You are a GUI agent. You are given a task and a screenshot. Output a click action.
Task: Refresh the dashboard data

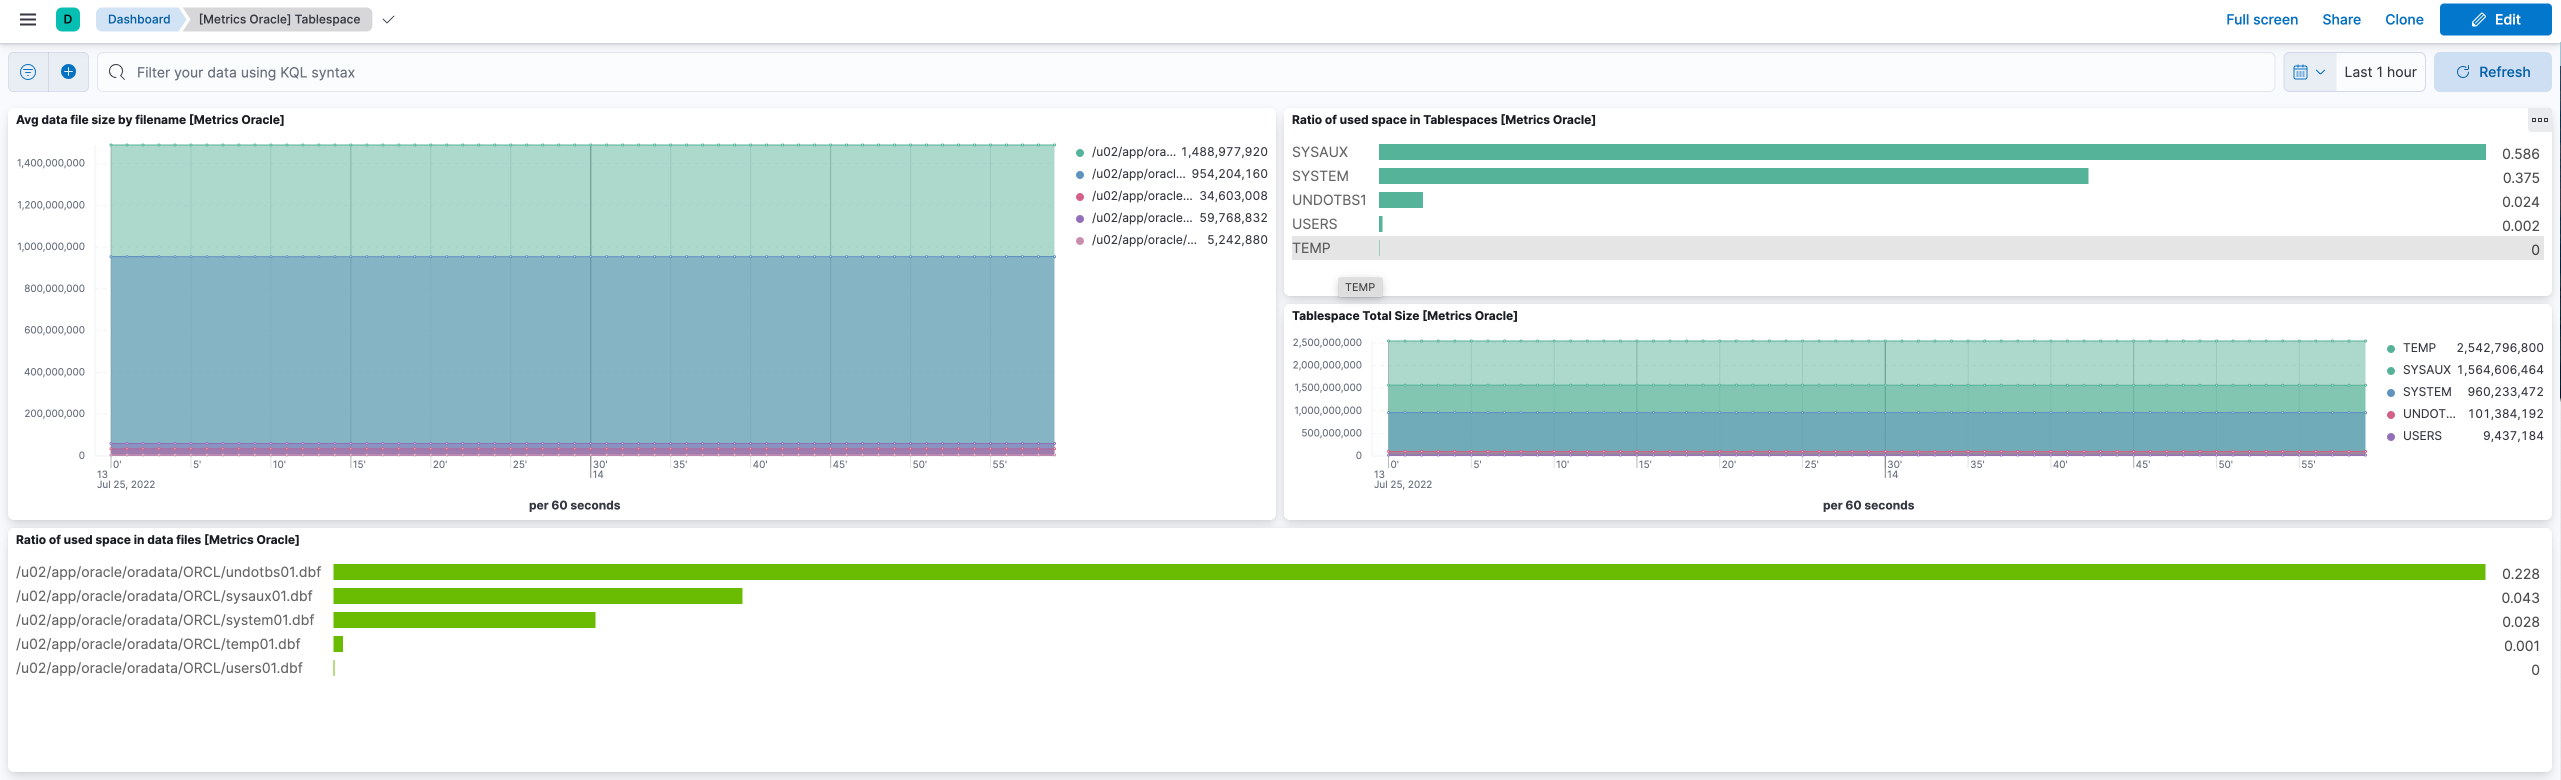pos(2492,72)
